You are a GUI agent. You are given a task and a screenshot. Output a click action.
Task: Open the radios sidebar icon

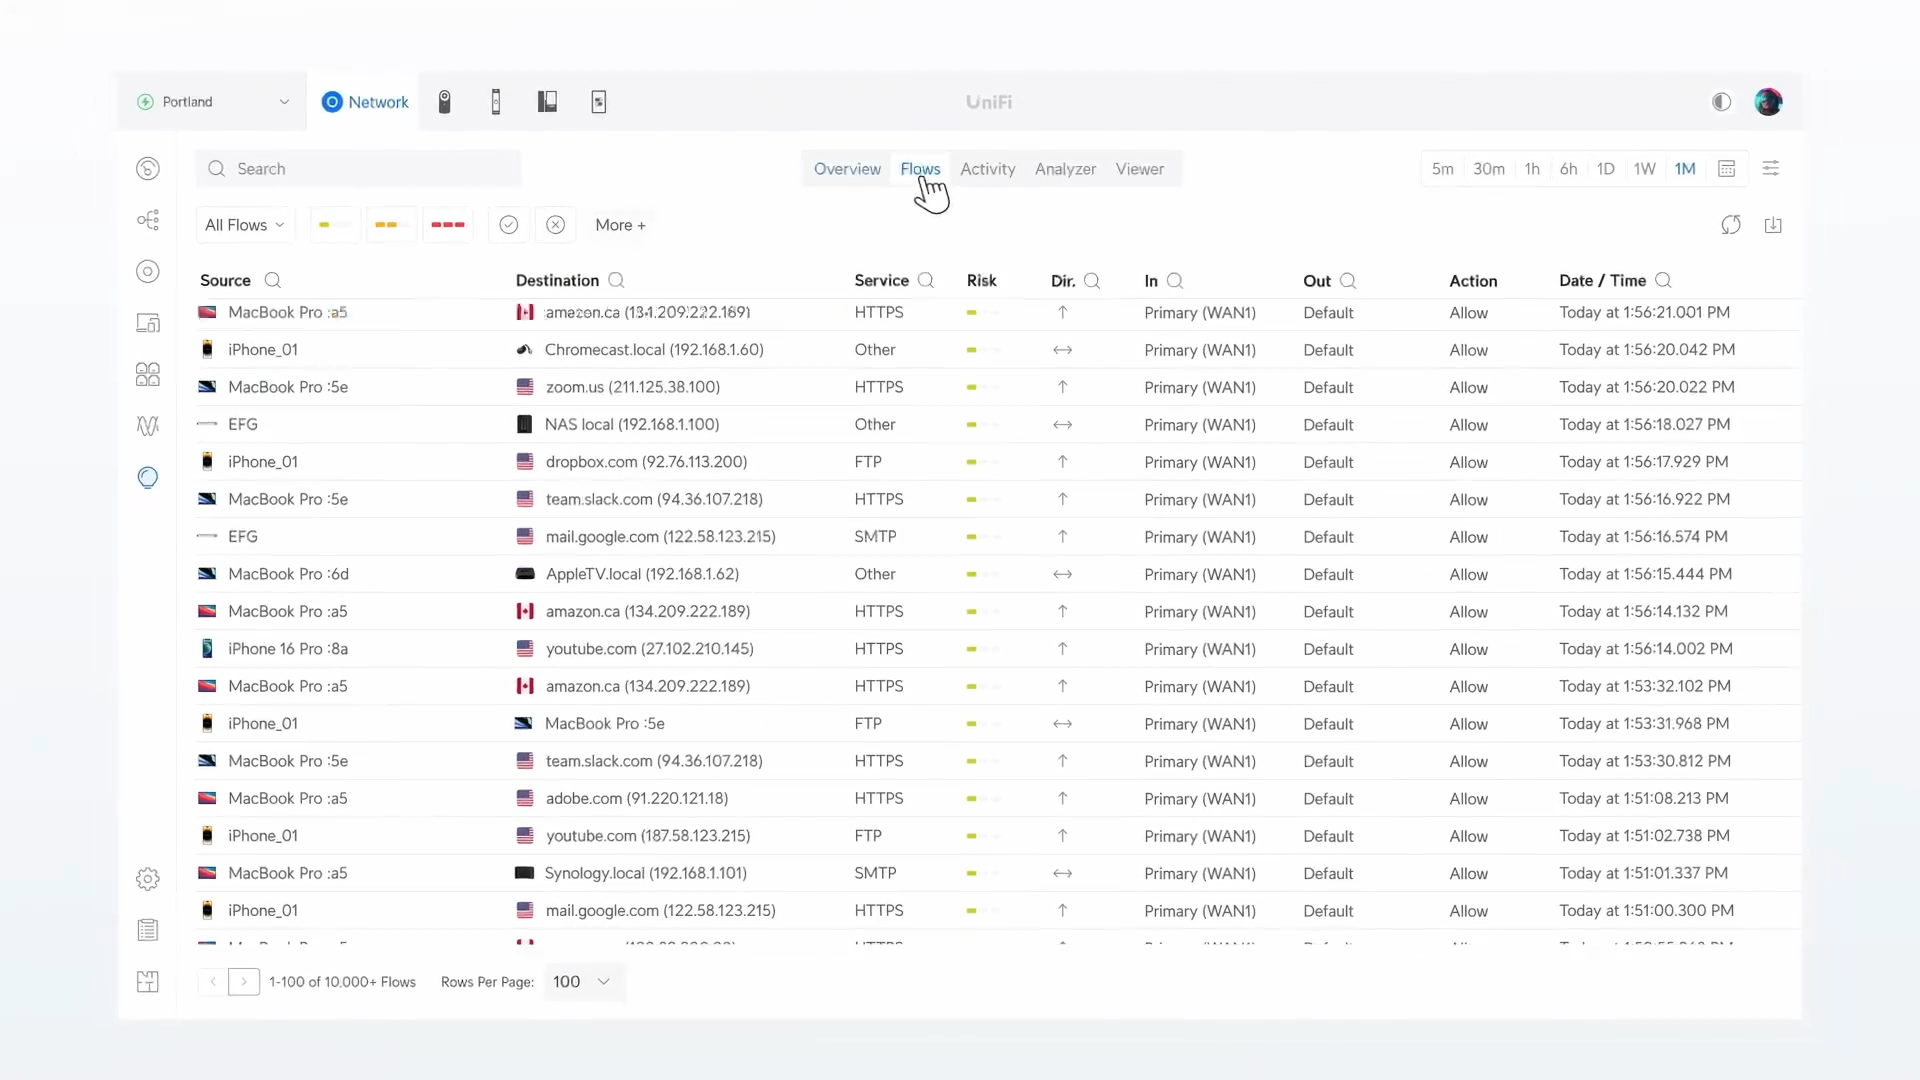(x=148, y=426)
